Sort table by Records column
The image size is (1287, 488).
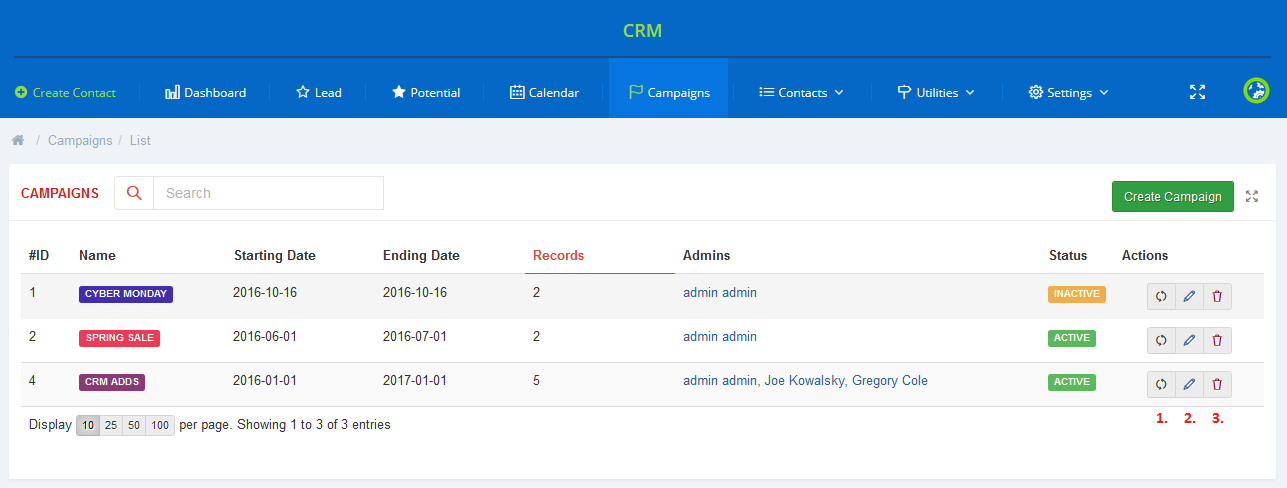point(558,255)
